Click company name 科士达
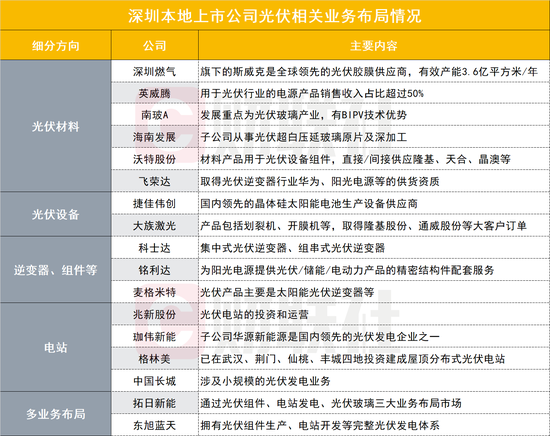 [154, 248]
